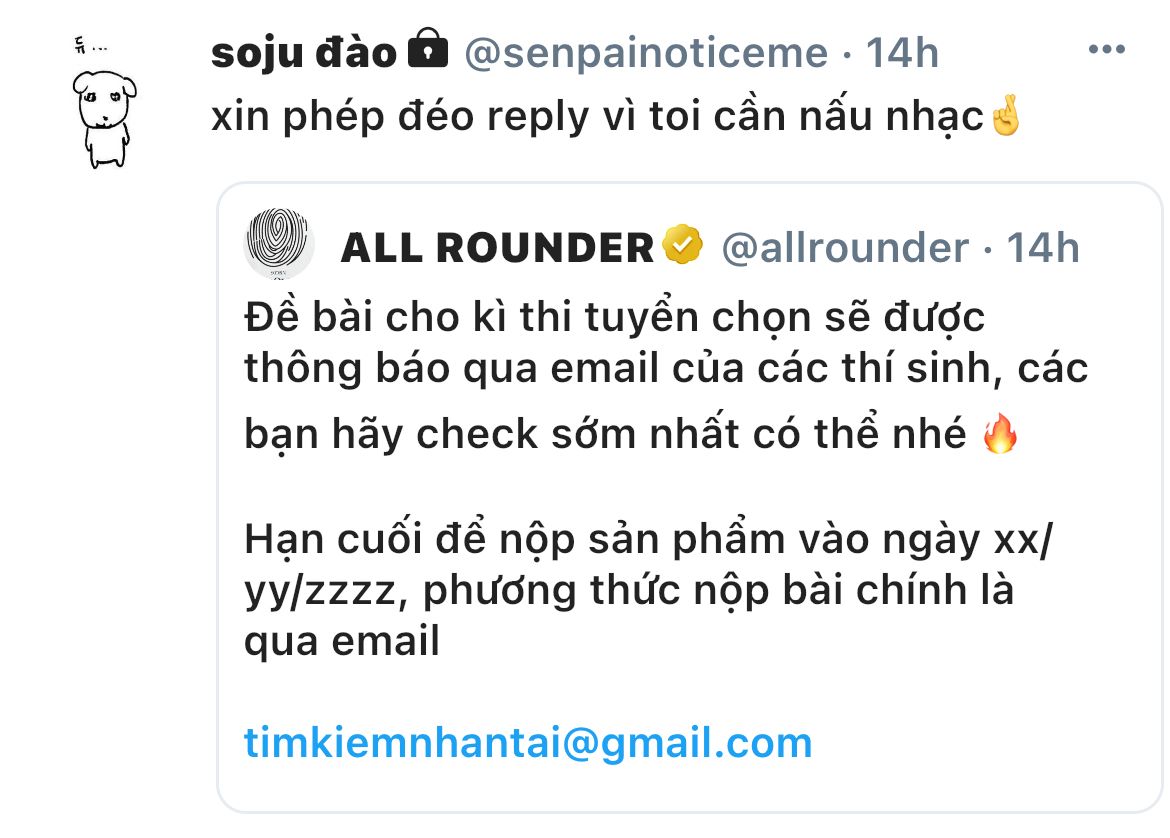Click the fire emoji in quoted tweet
This screenshot has height=838, width=1170.
pyautogui.click(x=1000, y=434)
